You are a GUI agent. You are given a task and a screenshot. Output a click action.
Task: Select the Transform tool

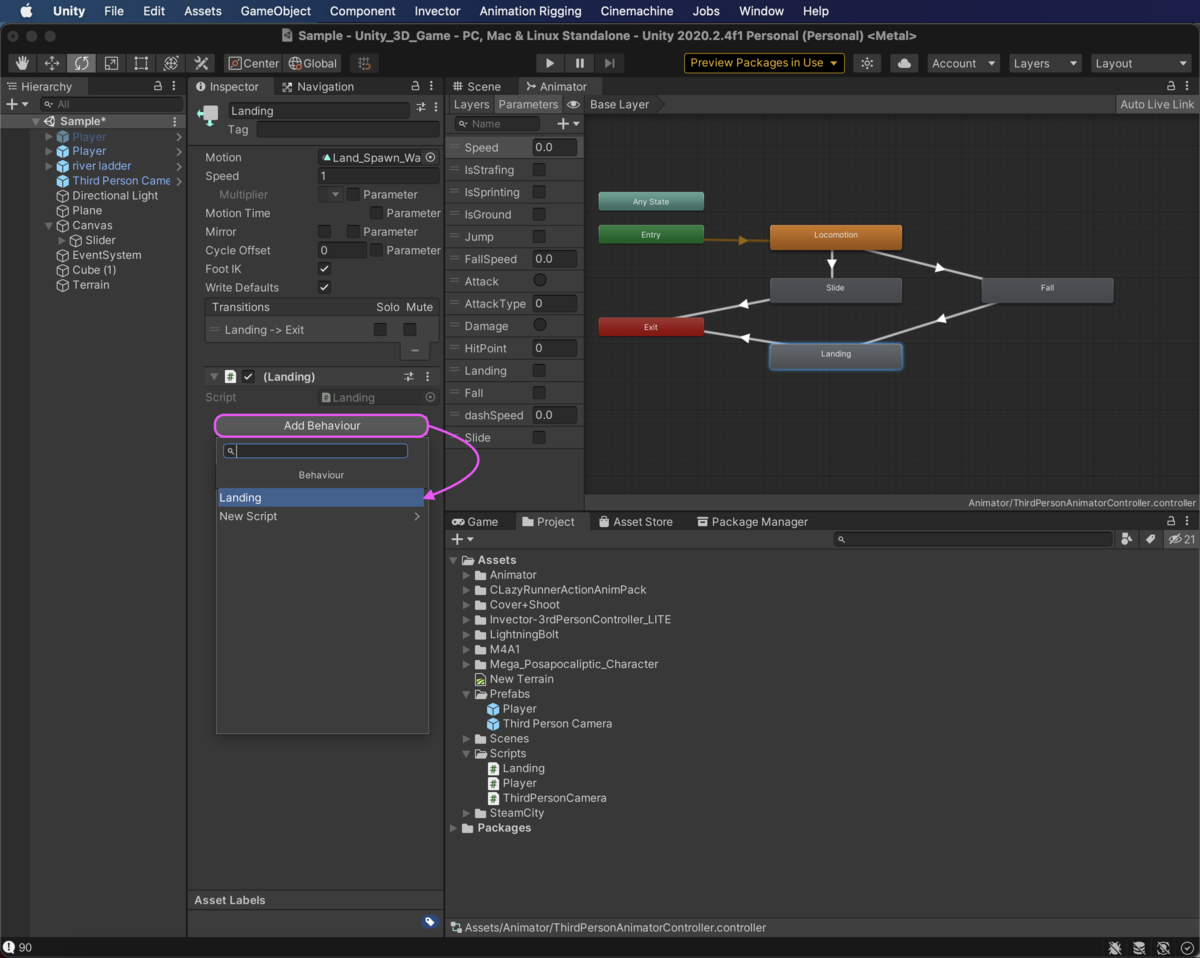coord(171,63)
